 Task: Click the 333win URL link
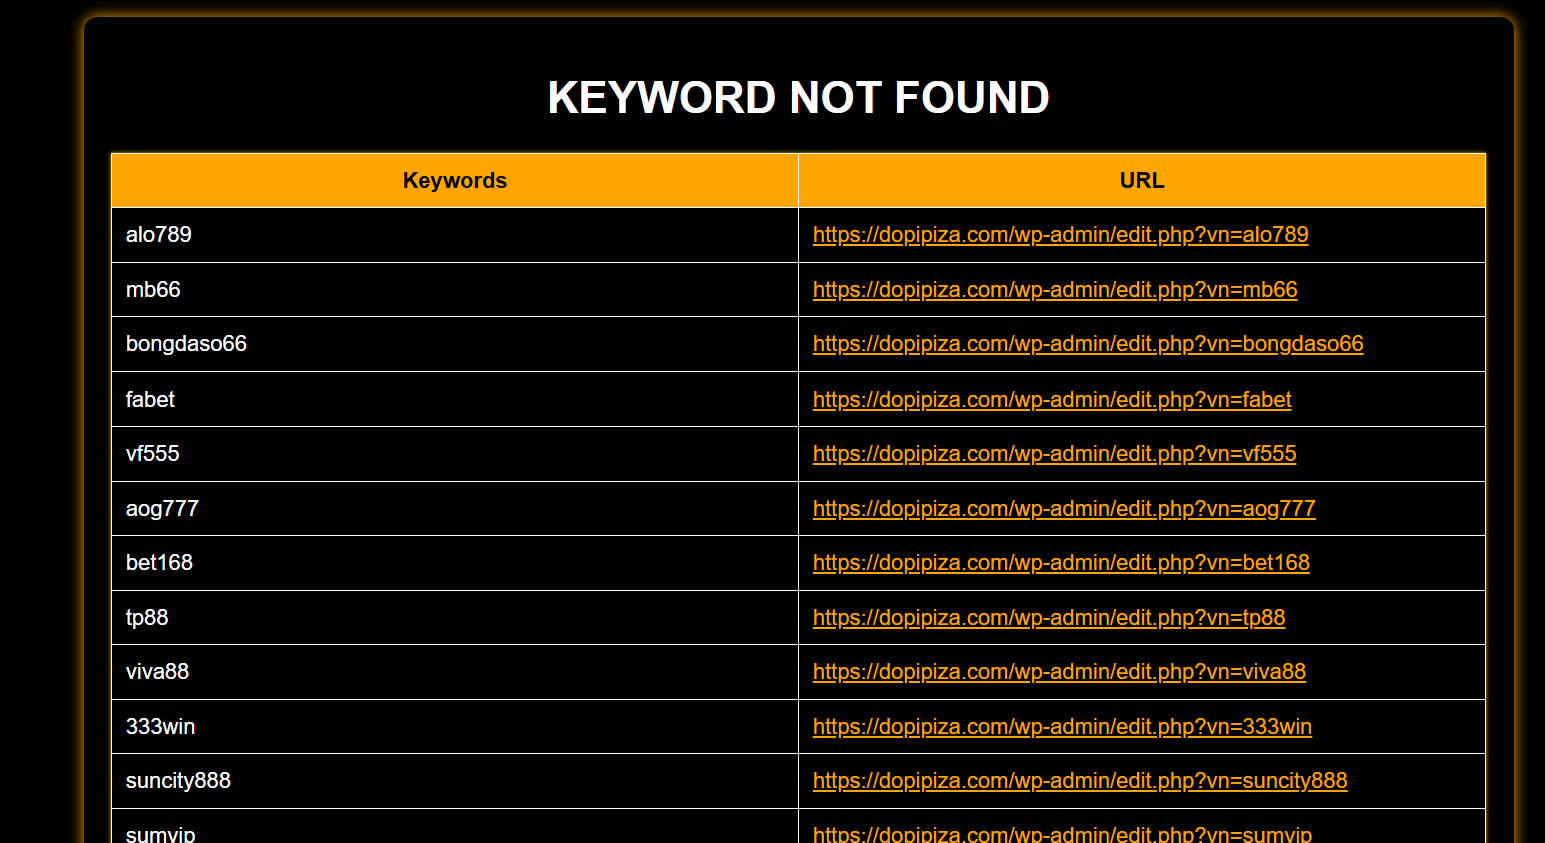[x=1061, y=727]
